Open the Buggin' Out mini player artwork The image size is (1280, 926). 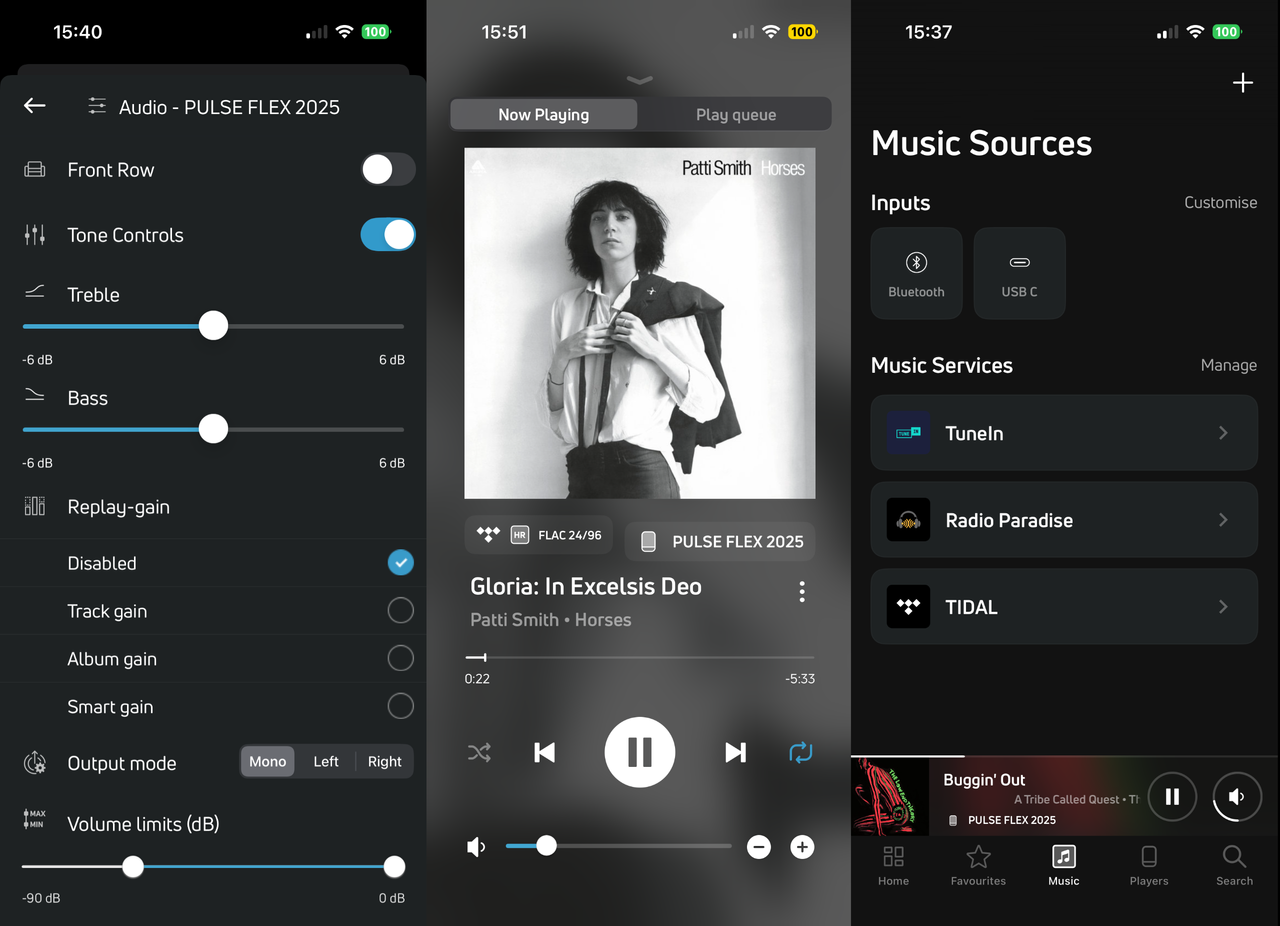(x=890, y=797)
